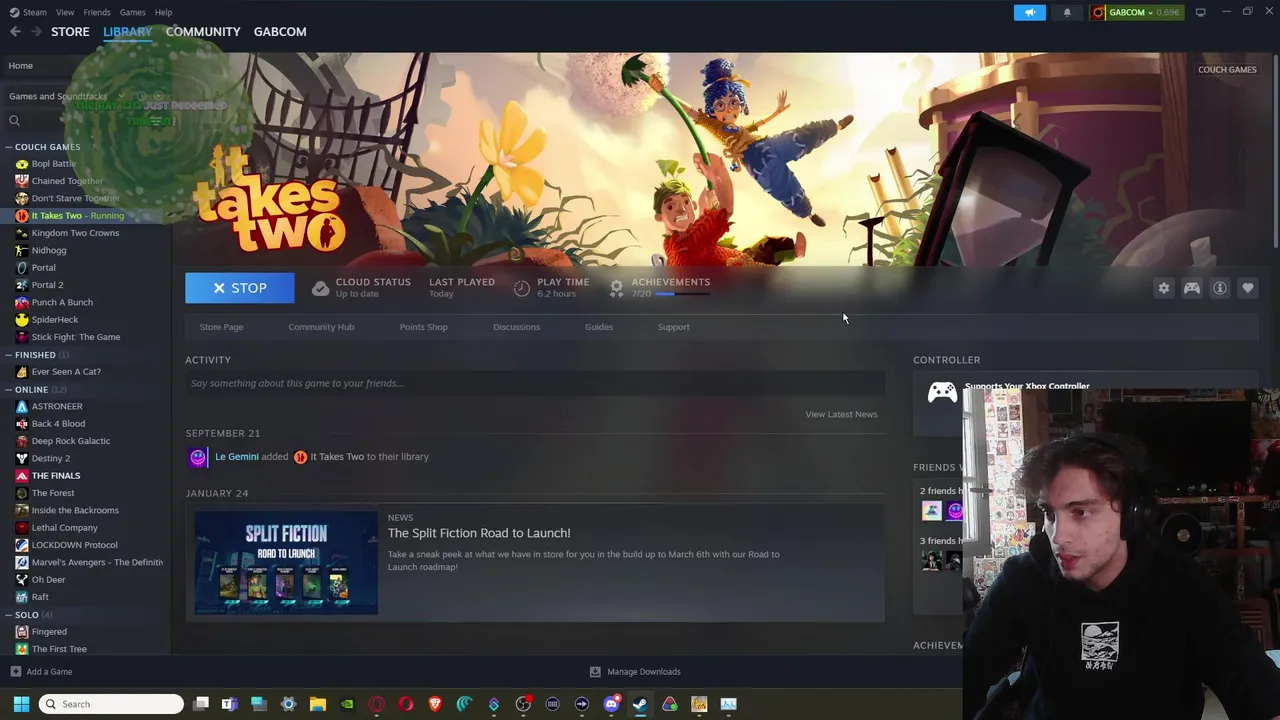1280x720 pixels.
Task: Click the Manage Downloads icon
Action: click(595, 672)
